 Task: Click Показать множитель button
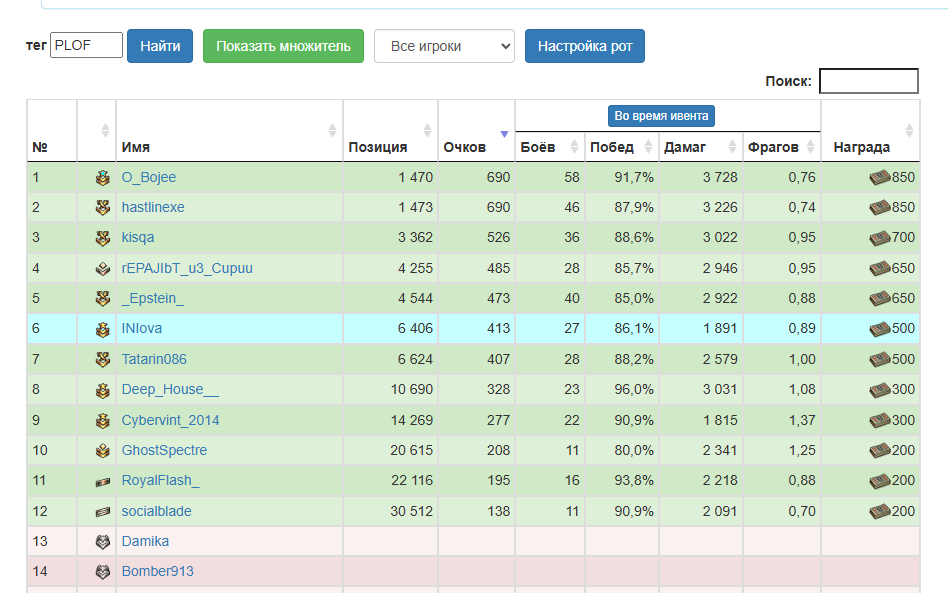click(284, 46)
